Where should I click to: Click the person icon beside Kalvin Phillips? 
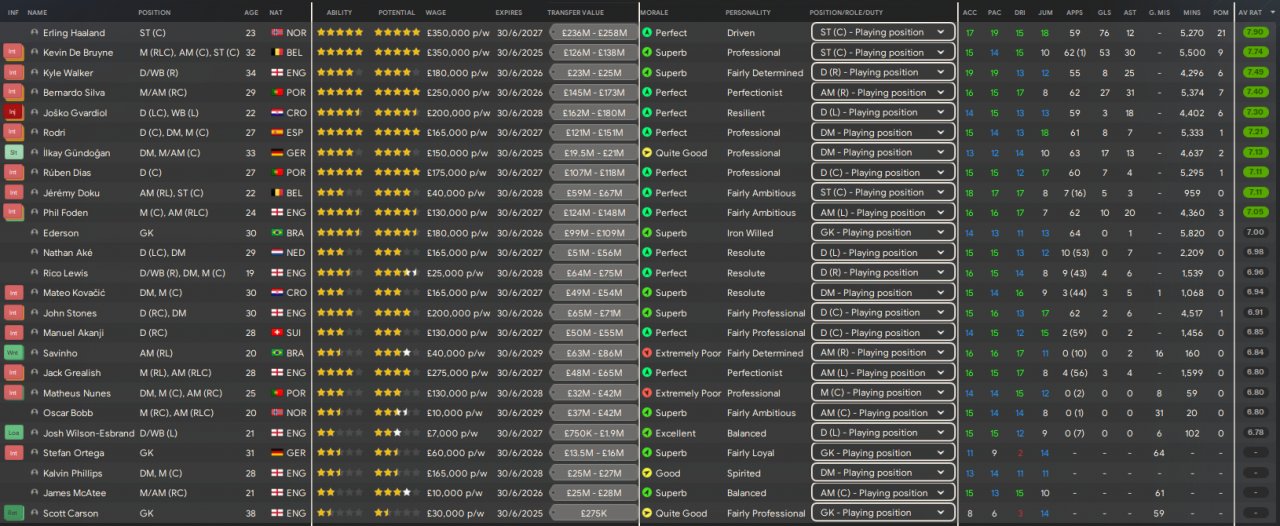(x=35, y=472)
